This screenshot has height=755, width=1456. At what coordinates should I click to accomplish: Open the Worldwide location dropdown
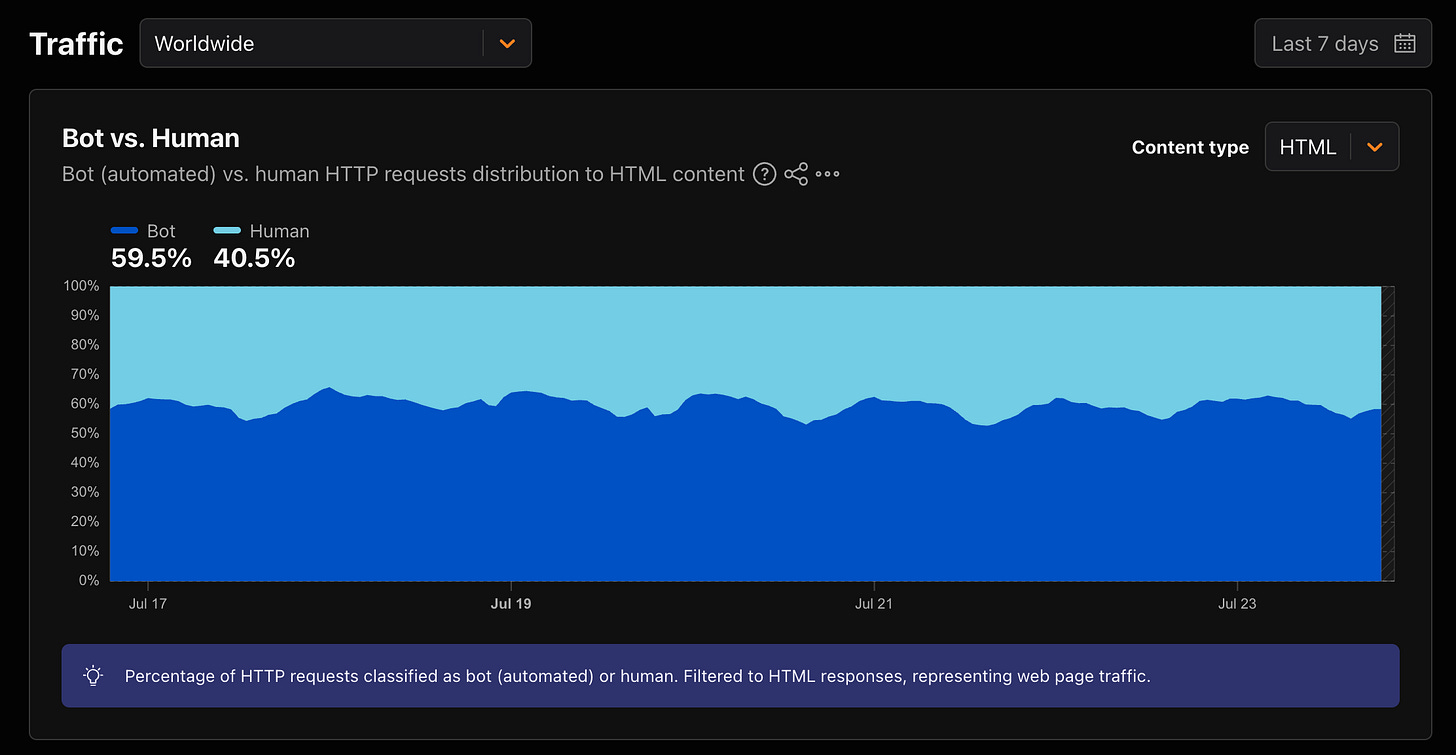335,43
